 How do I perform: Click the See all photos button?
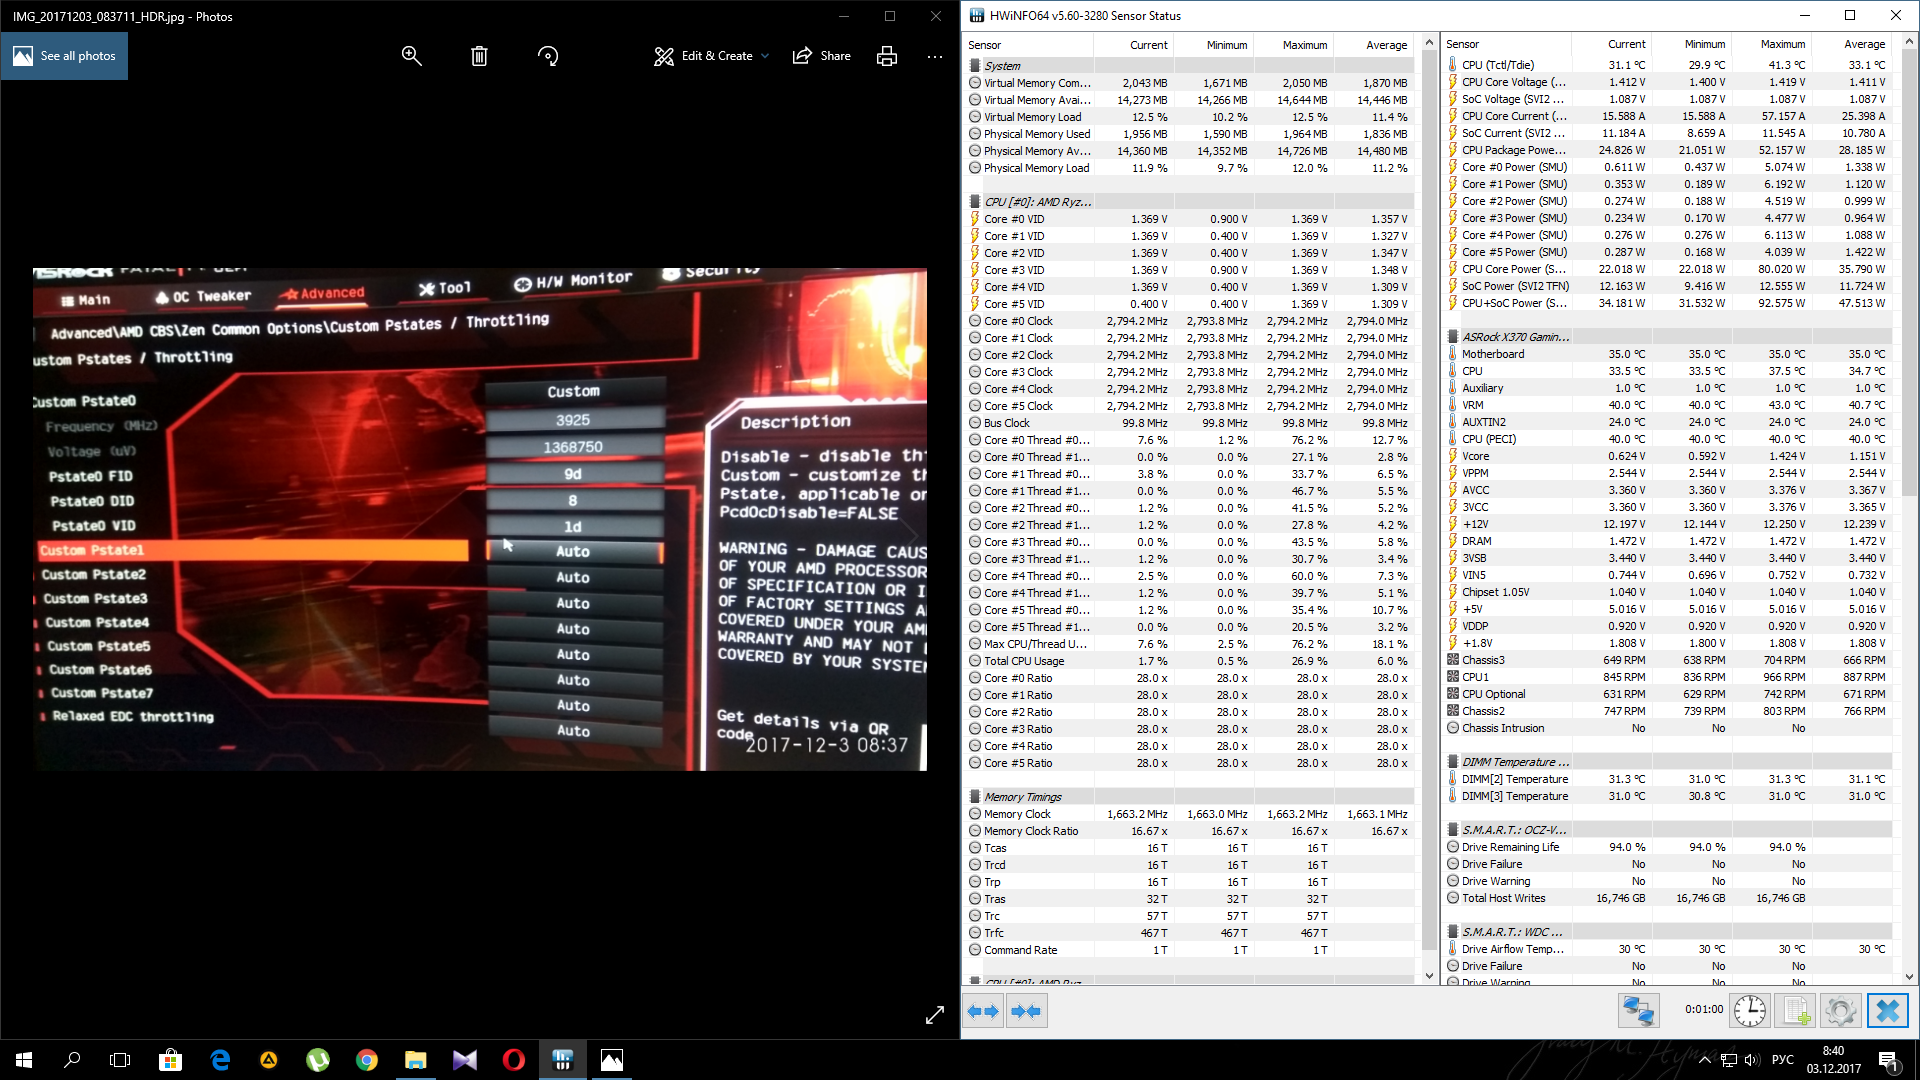[x=65, y=56]
